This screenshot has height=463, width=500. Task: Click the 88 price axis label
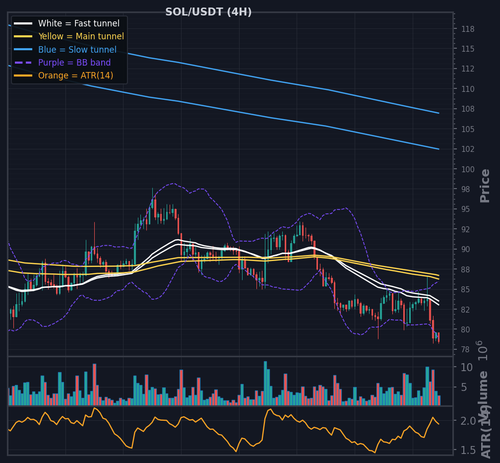(x=466, y=269)
